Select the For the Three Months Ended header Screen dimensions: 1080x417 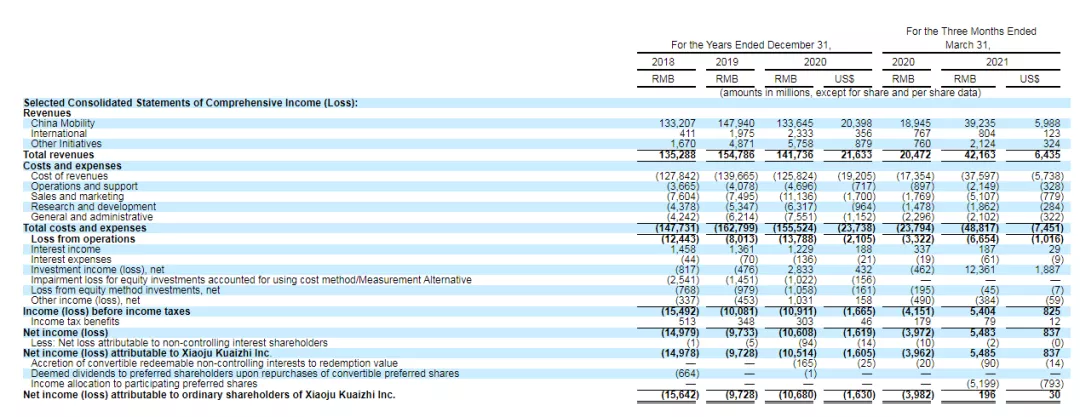coord(971,32)
